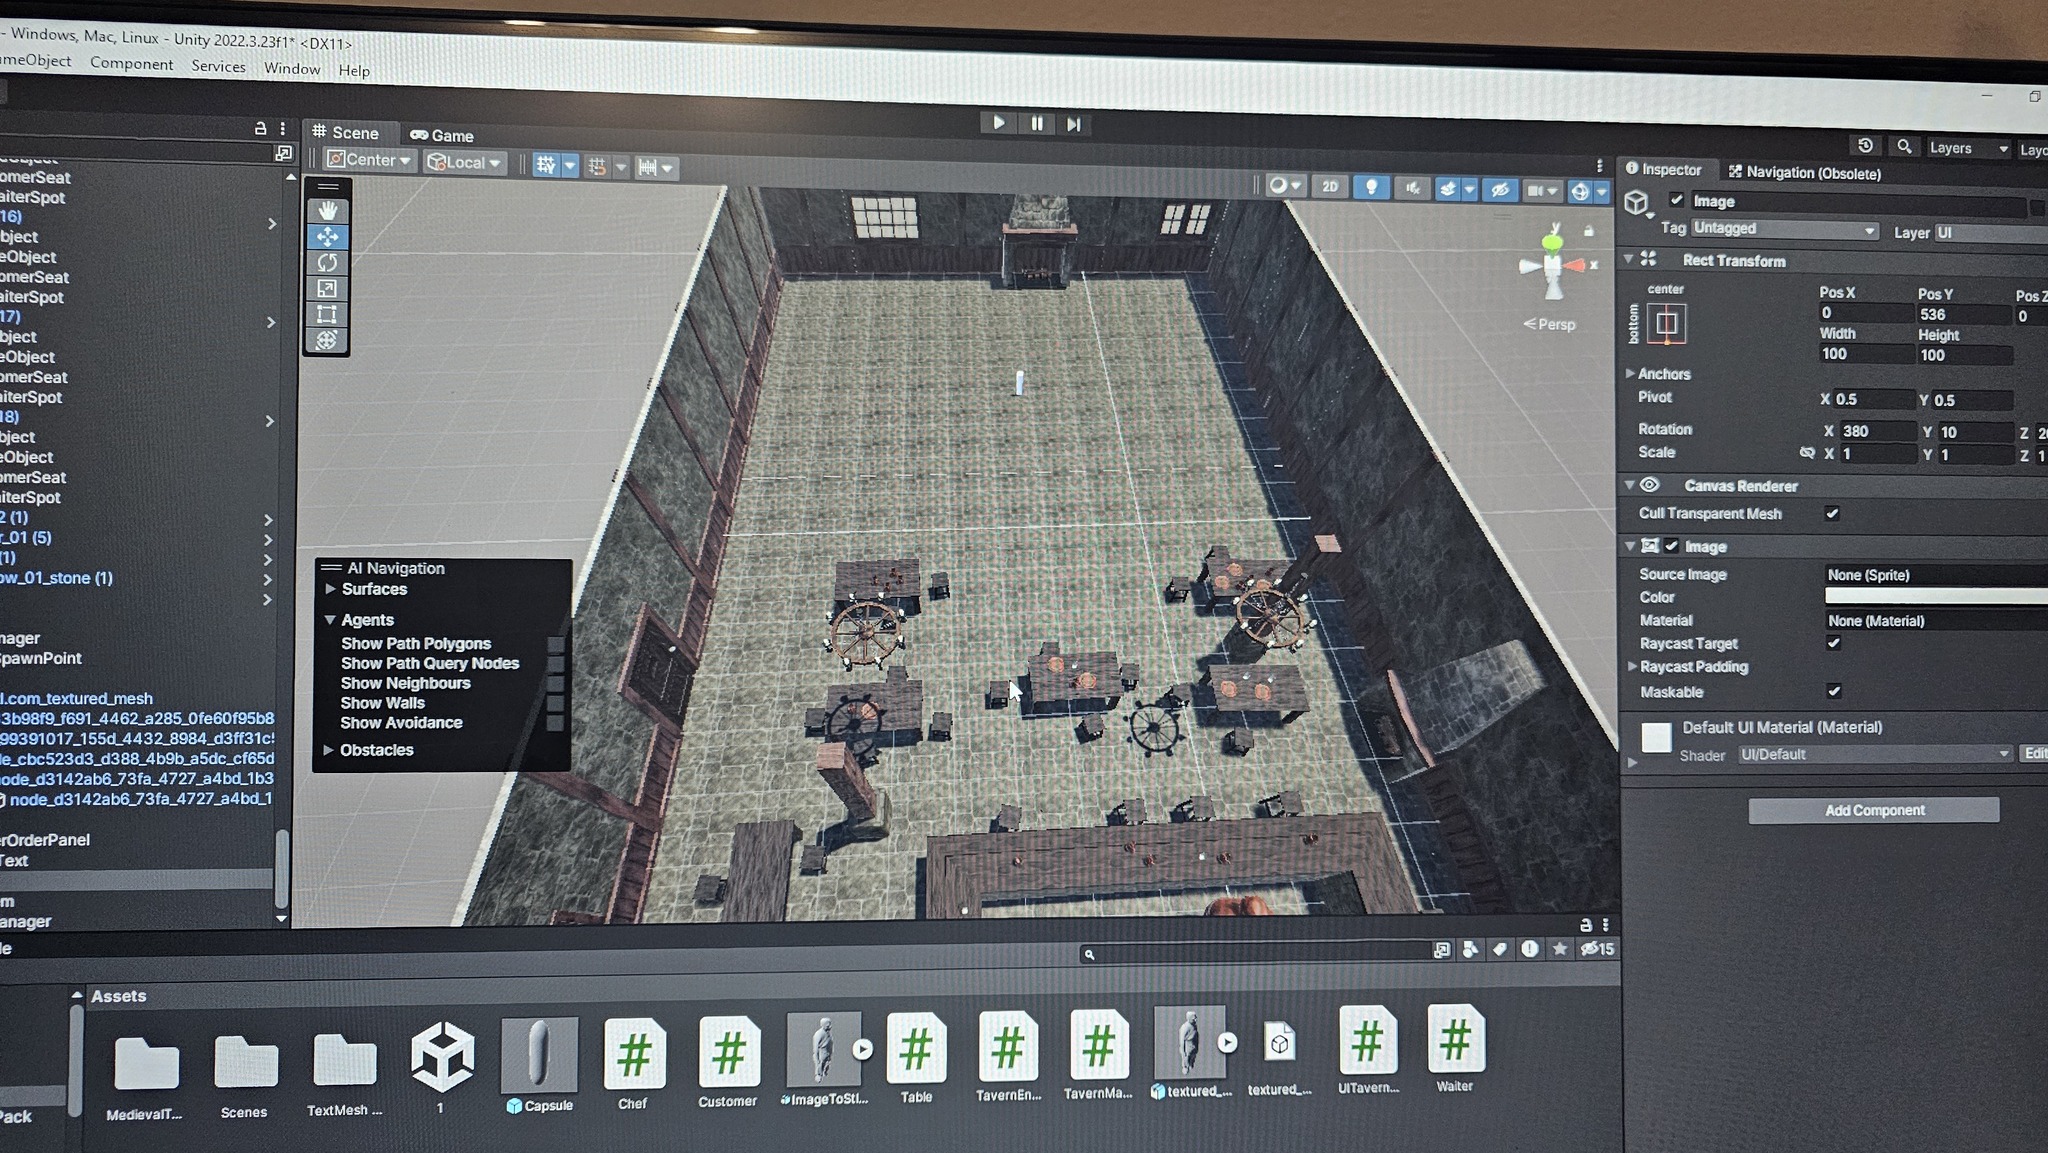Uncheck the Maskable checkbox
Image resolution: width=2048 pixels, height=1153 pixels.
pyautogui.click(x=1833, y=691)
